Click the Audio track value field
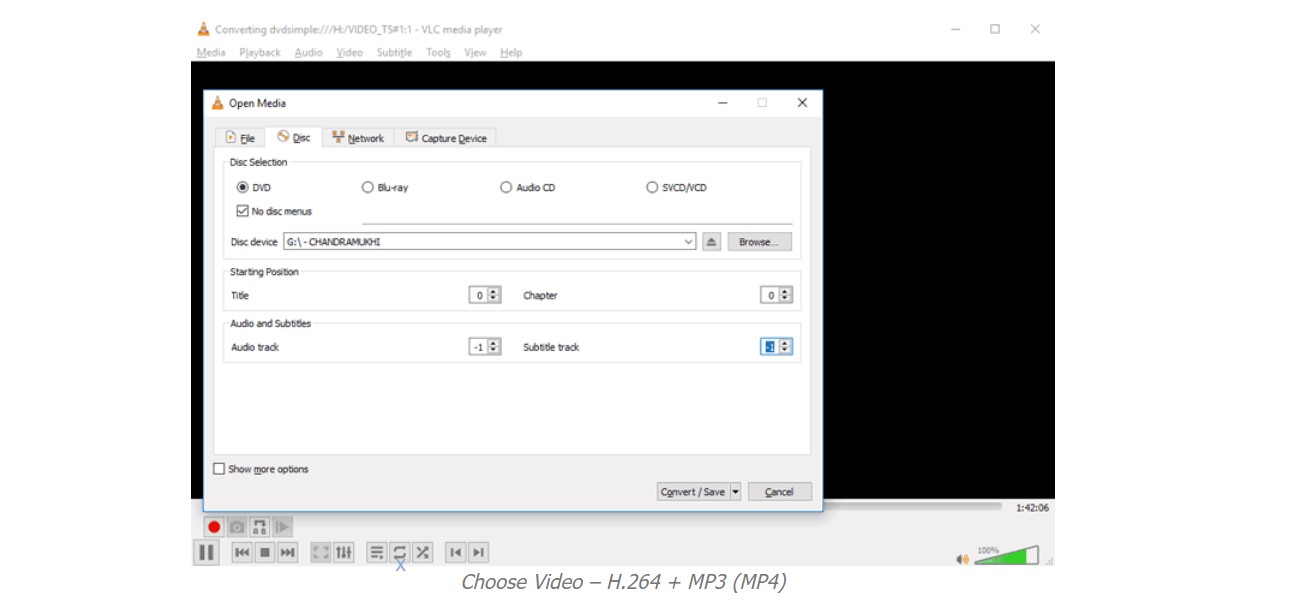The height and width of the screenshot is (611, 1294). pos(479,347)
